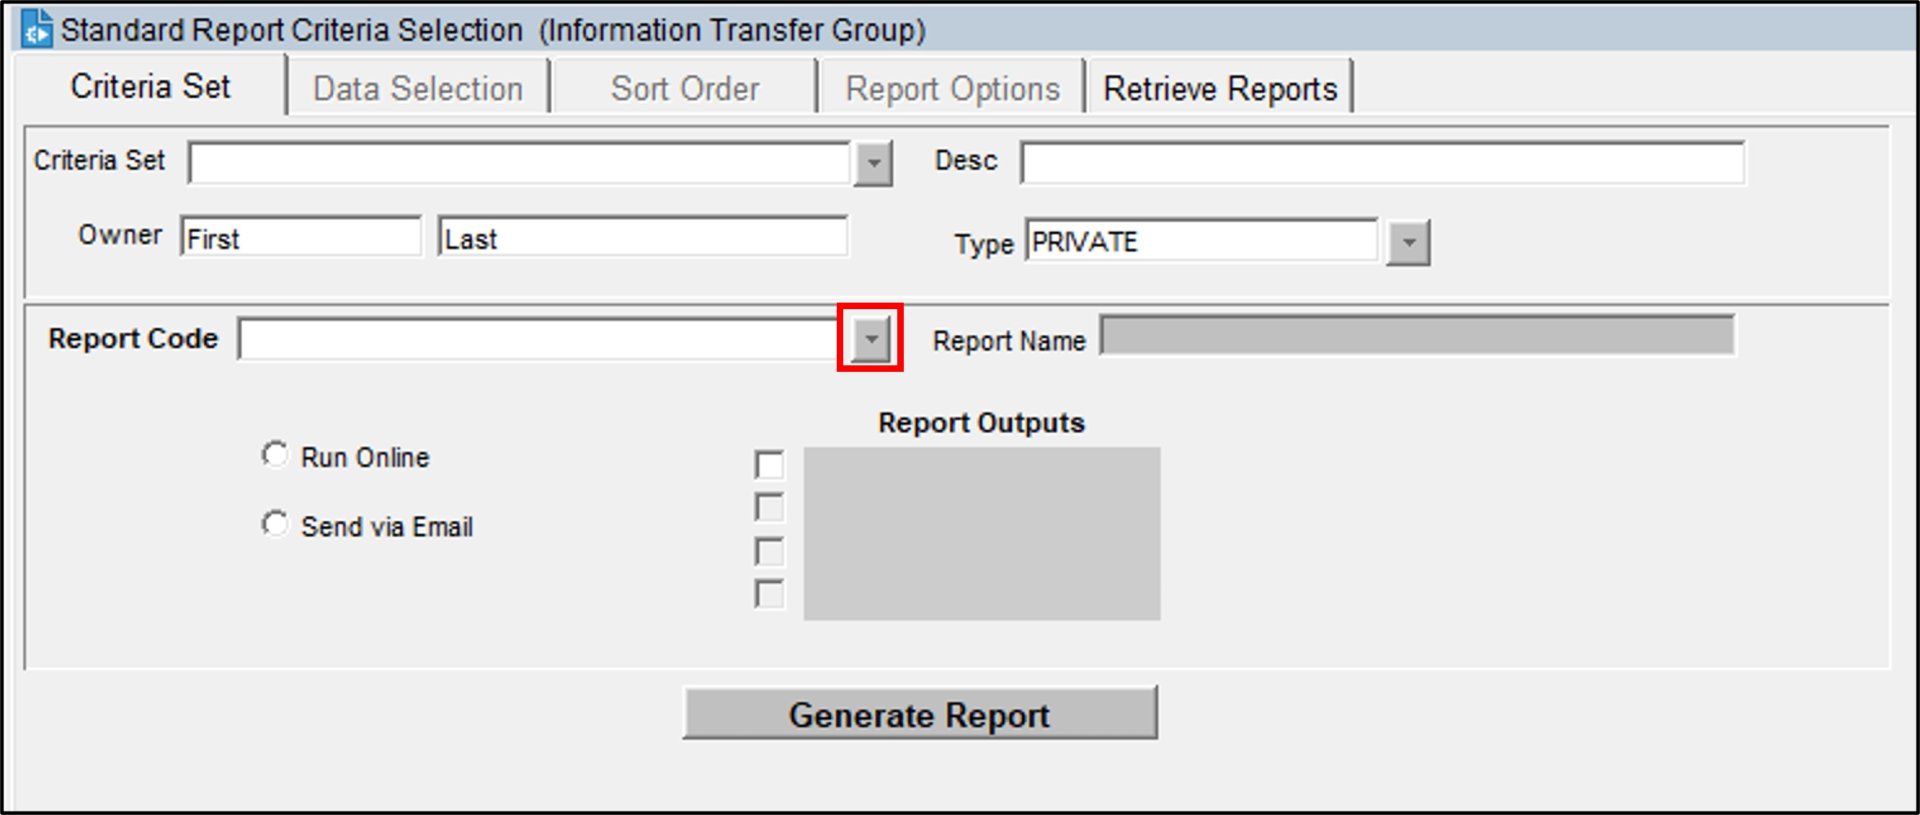Click the Owner Last name field
Viewport: 1920px width, 815px height.
coord(642,238)
